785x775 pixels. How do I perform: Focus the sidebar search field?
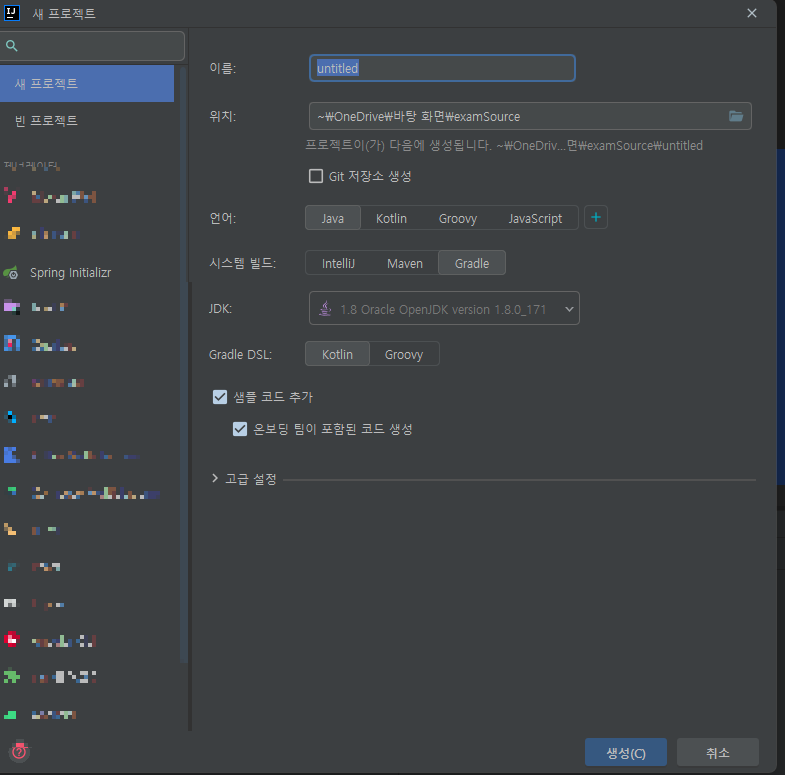click(92, 46)
